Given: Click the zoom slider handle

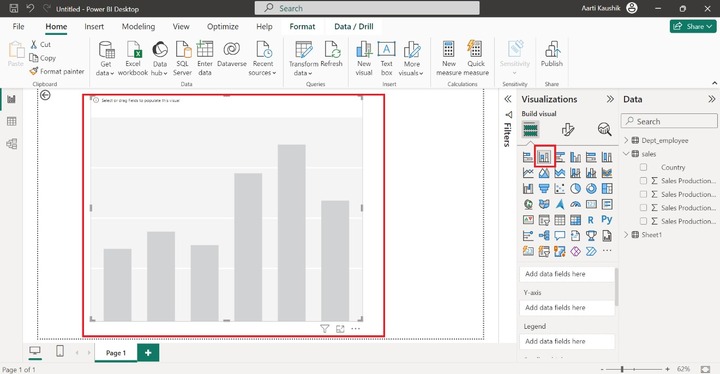Looking at the screenshot, I should (622, 369).
